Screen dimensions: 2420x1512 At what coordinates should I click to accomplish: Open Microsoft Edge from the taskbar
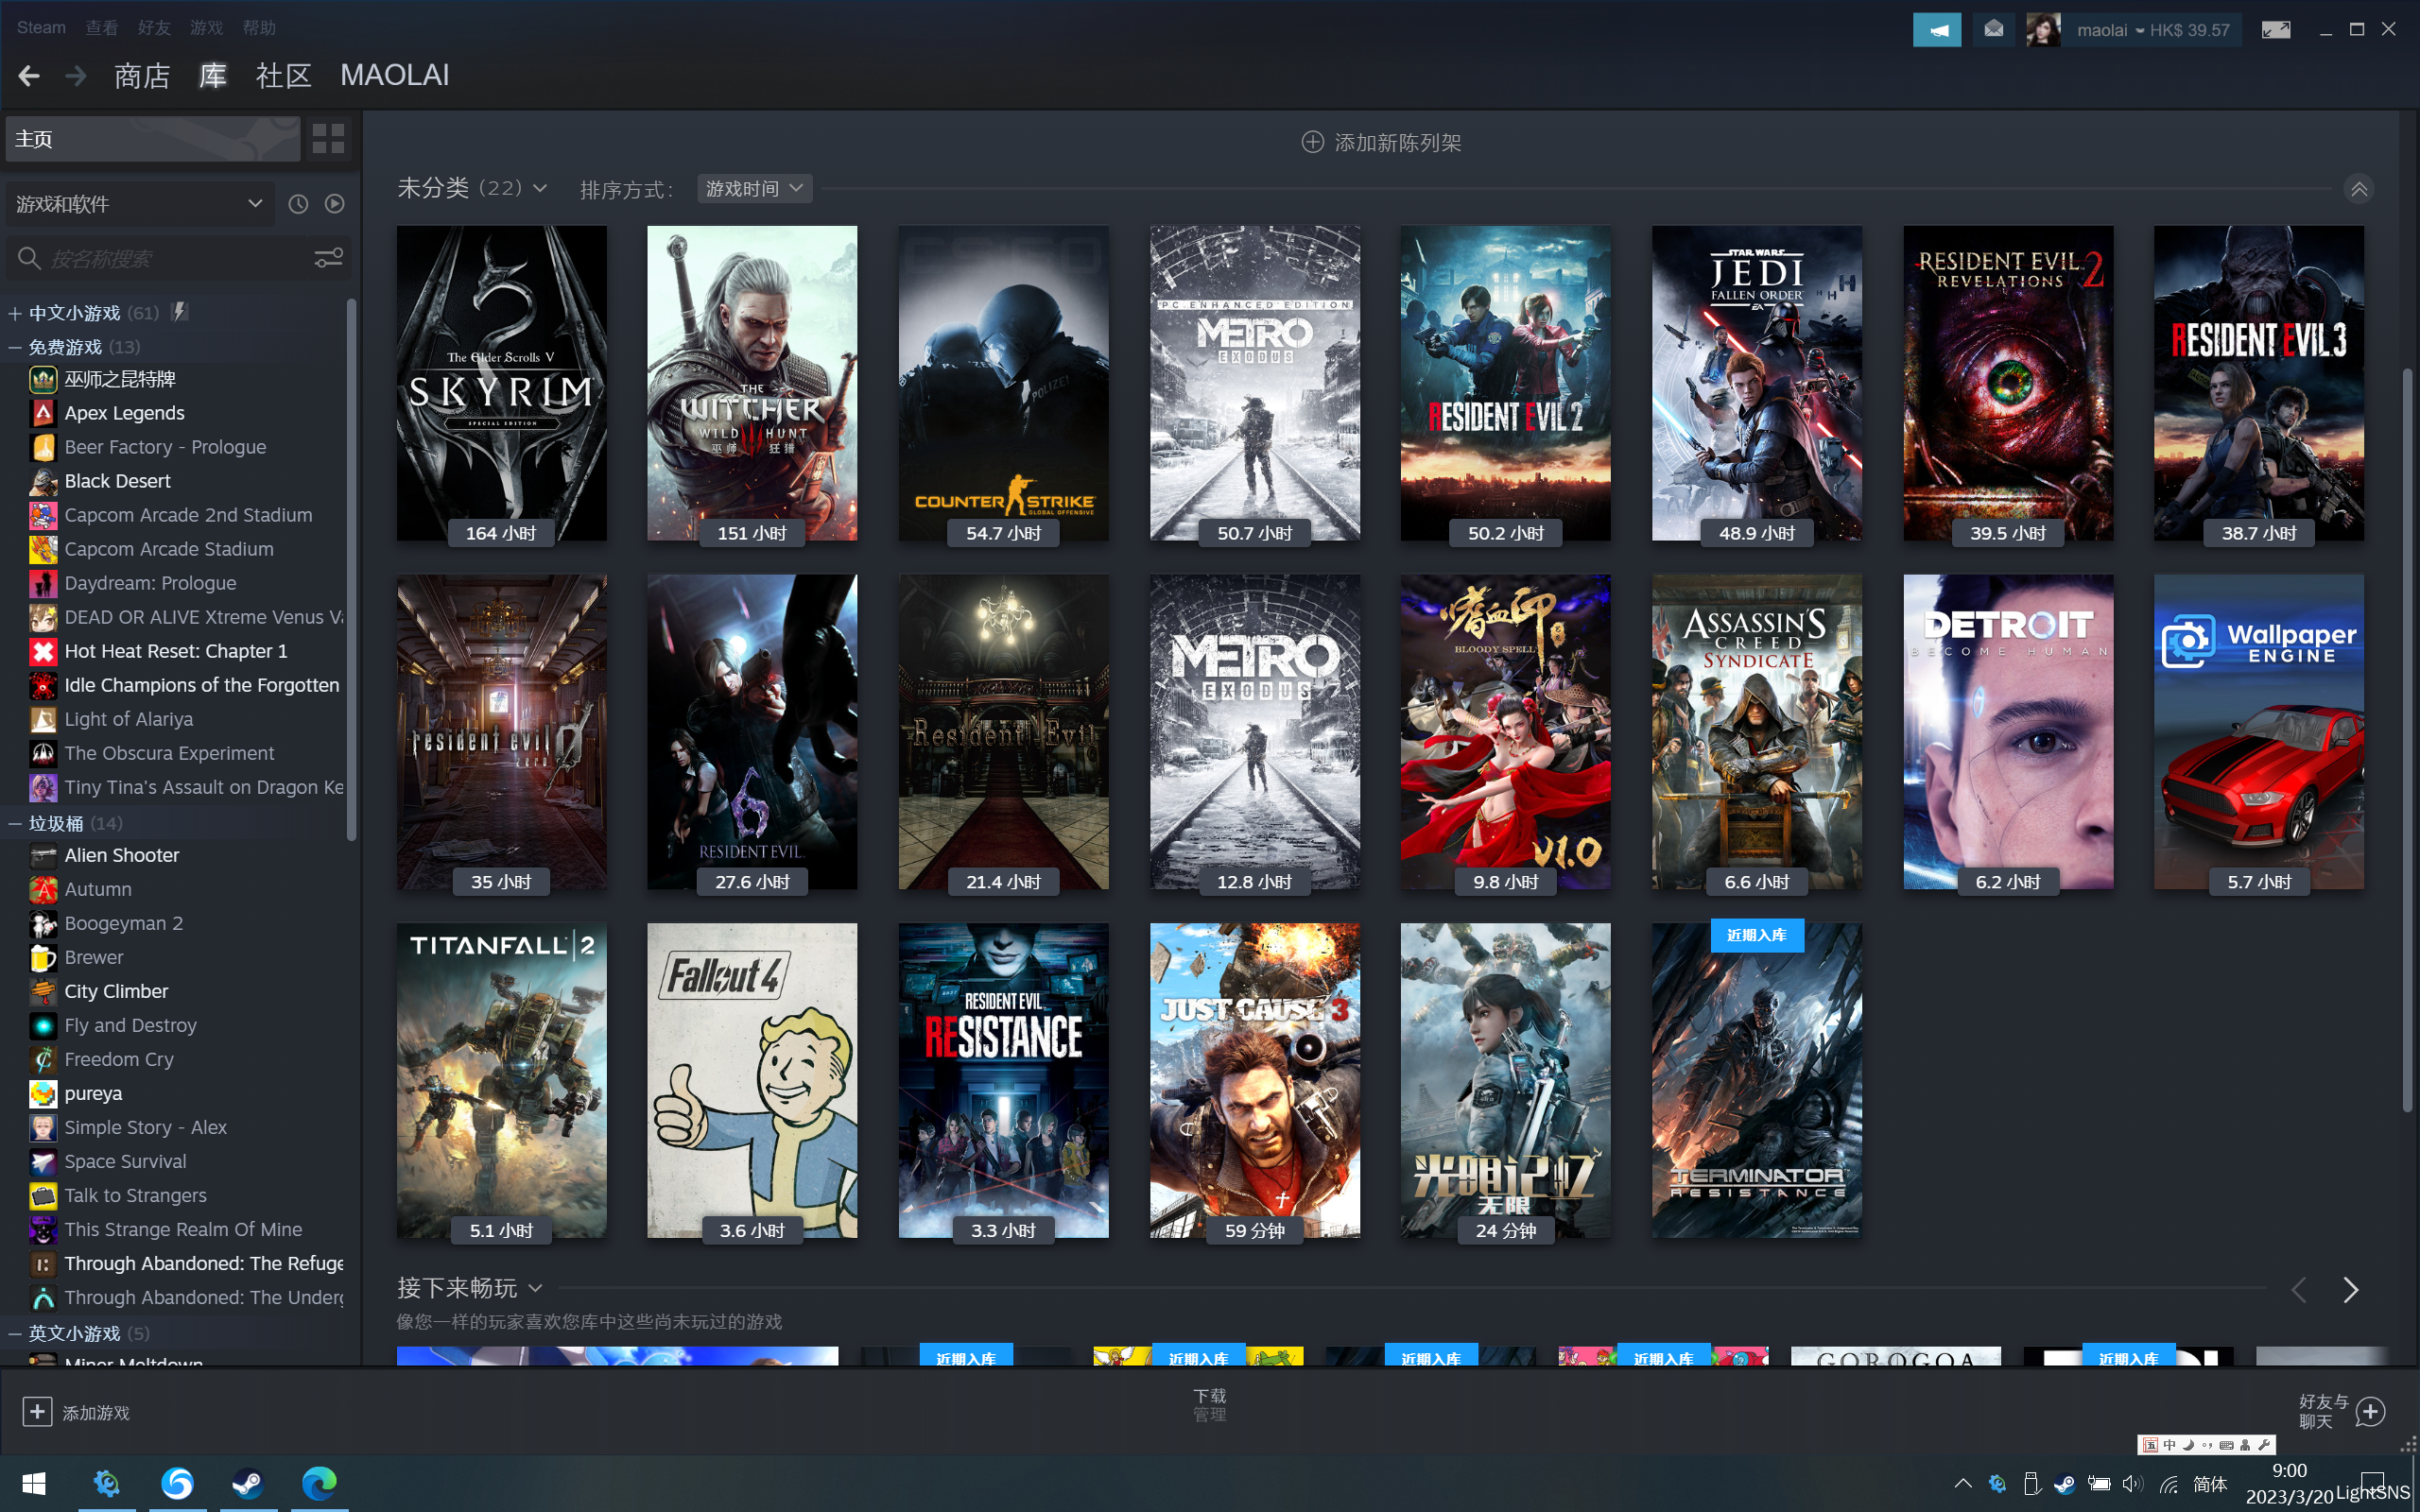(x=319, y=1482)
